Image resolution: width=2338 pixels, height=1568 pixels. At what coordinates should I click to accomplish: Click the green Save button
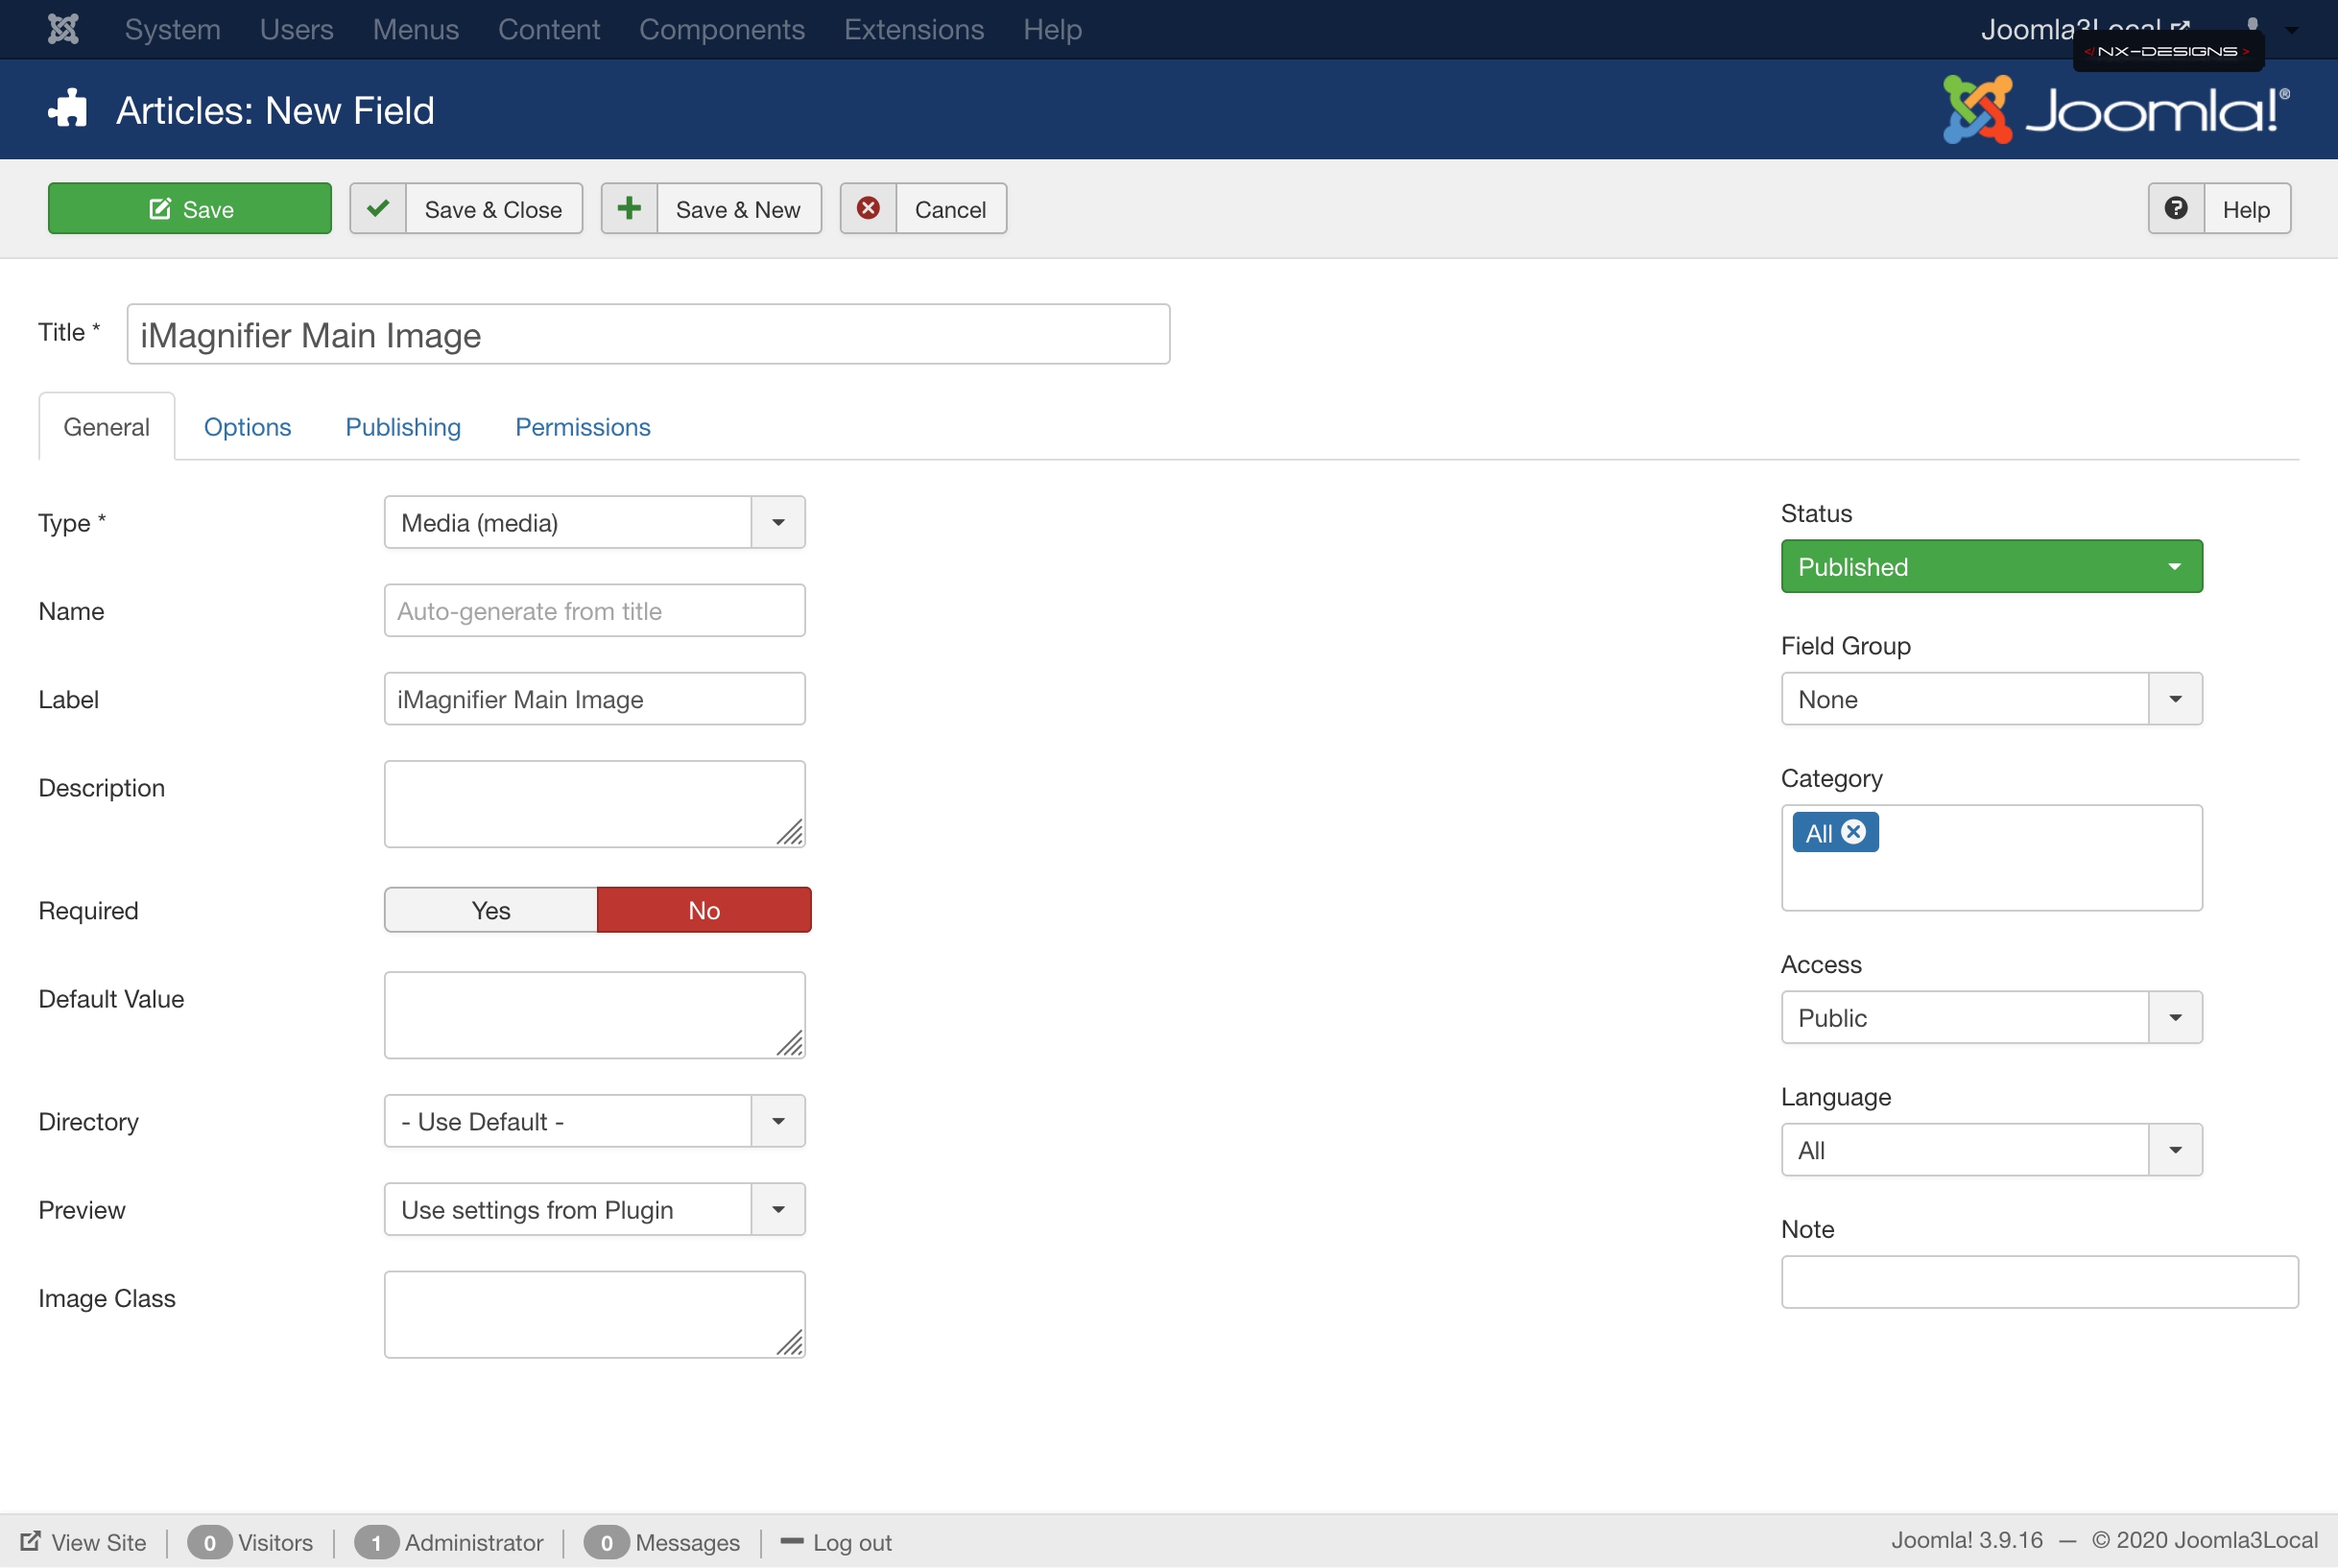190,208
